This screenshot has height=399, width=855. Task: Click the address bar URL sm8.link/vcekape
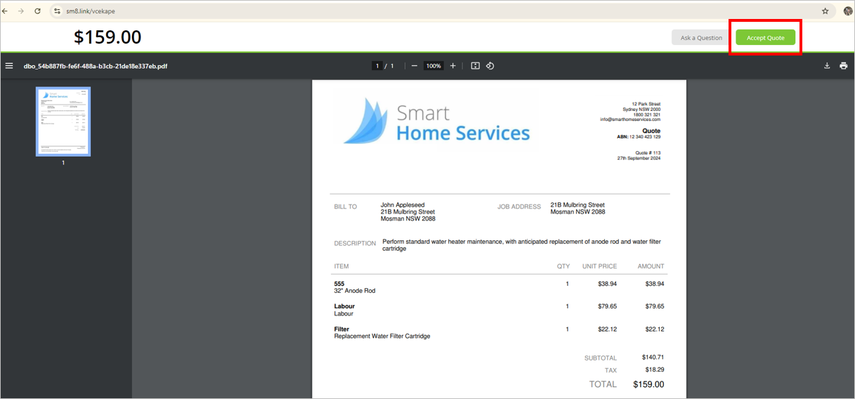[x=91, y=11]
